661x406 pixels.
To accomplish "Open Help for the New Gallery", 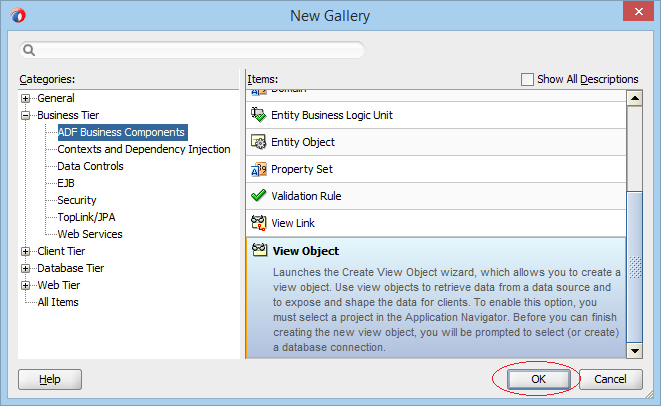I will click(x=50, y=379).
